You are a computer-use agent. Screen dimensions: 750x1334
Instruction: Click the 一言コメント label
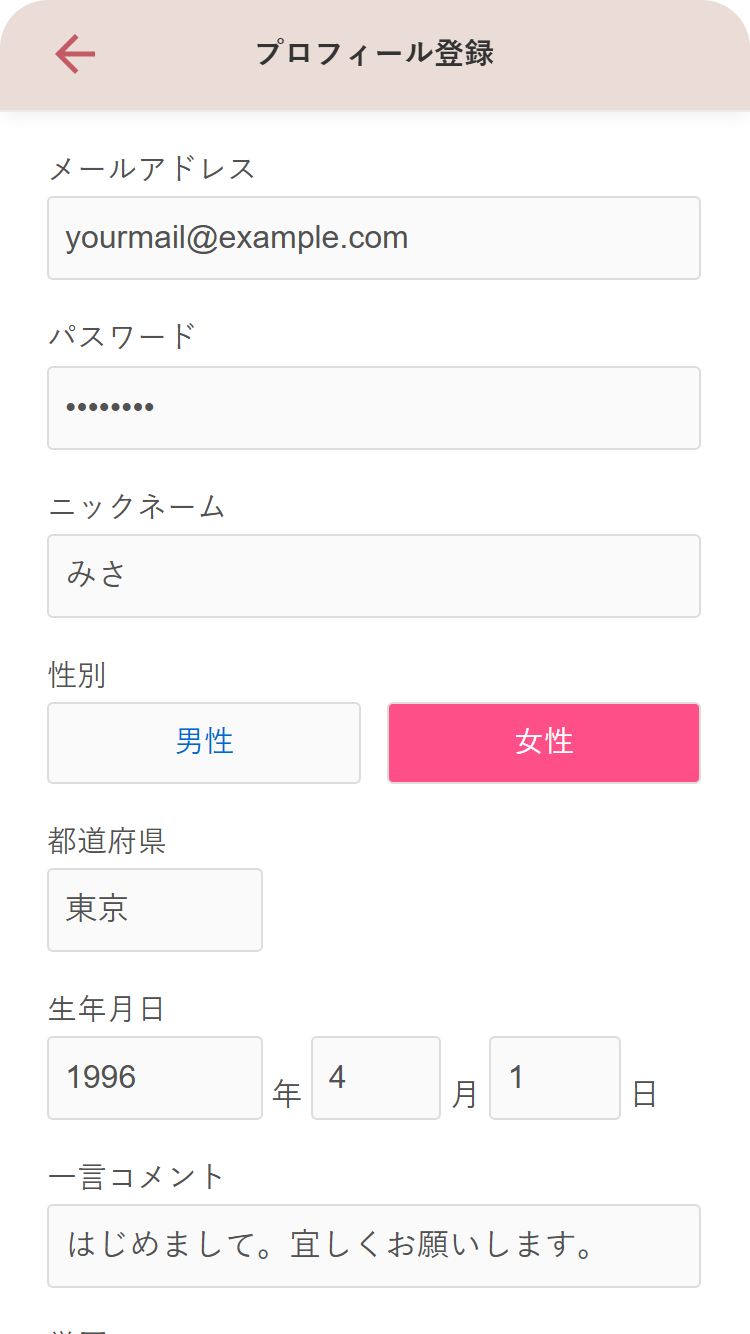coord(137,1178)
